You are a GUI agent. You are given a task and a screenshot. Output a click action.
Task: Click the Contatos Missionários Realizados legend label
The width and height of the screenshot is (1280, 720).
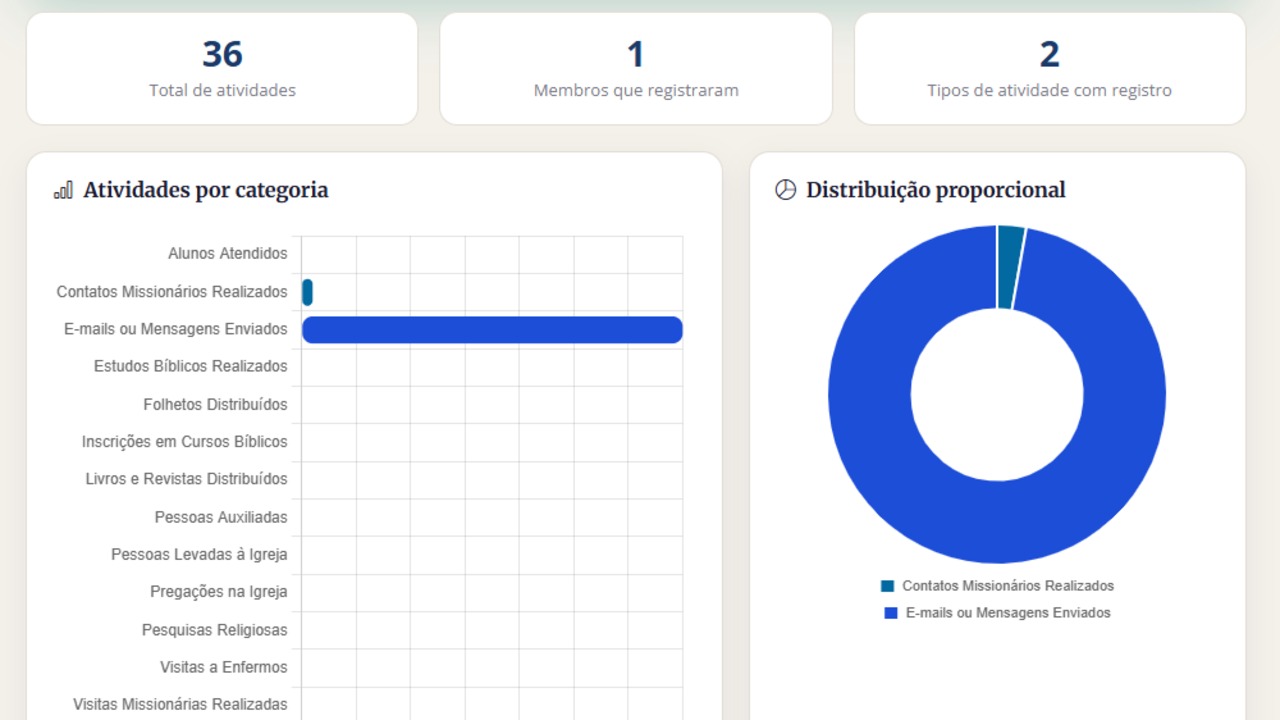tap(1008, 586)
